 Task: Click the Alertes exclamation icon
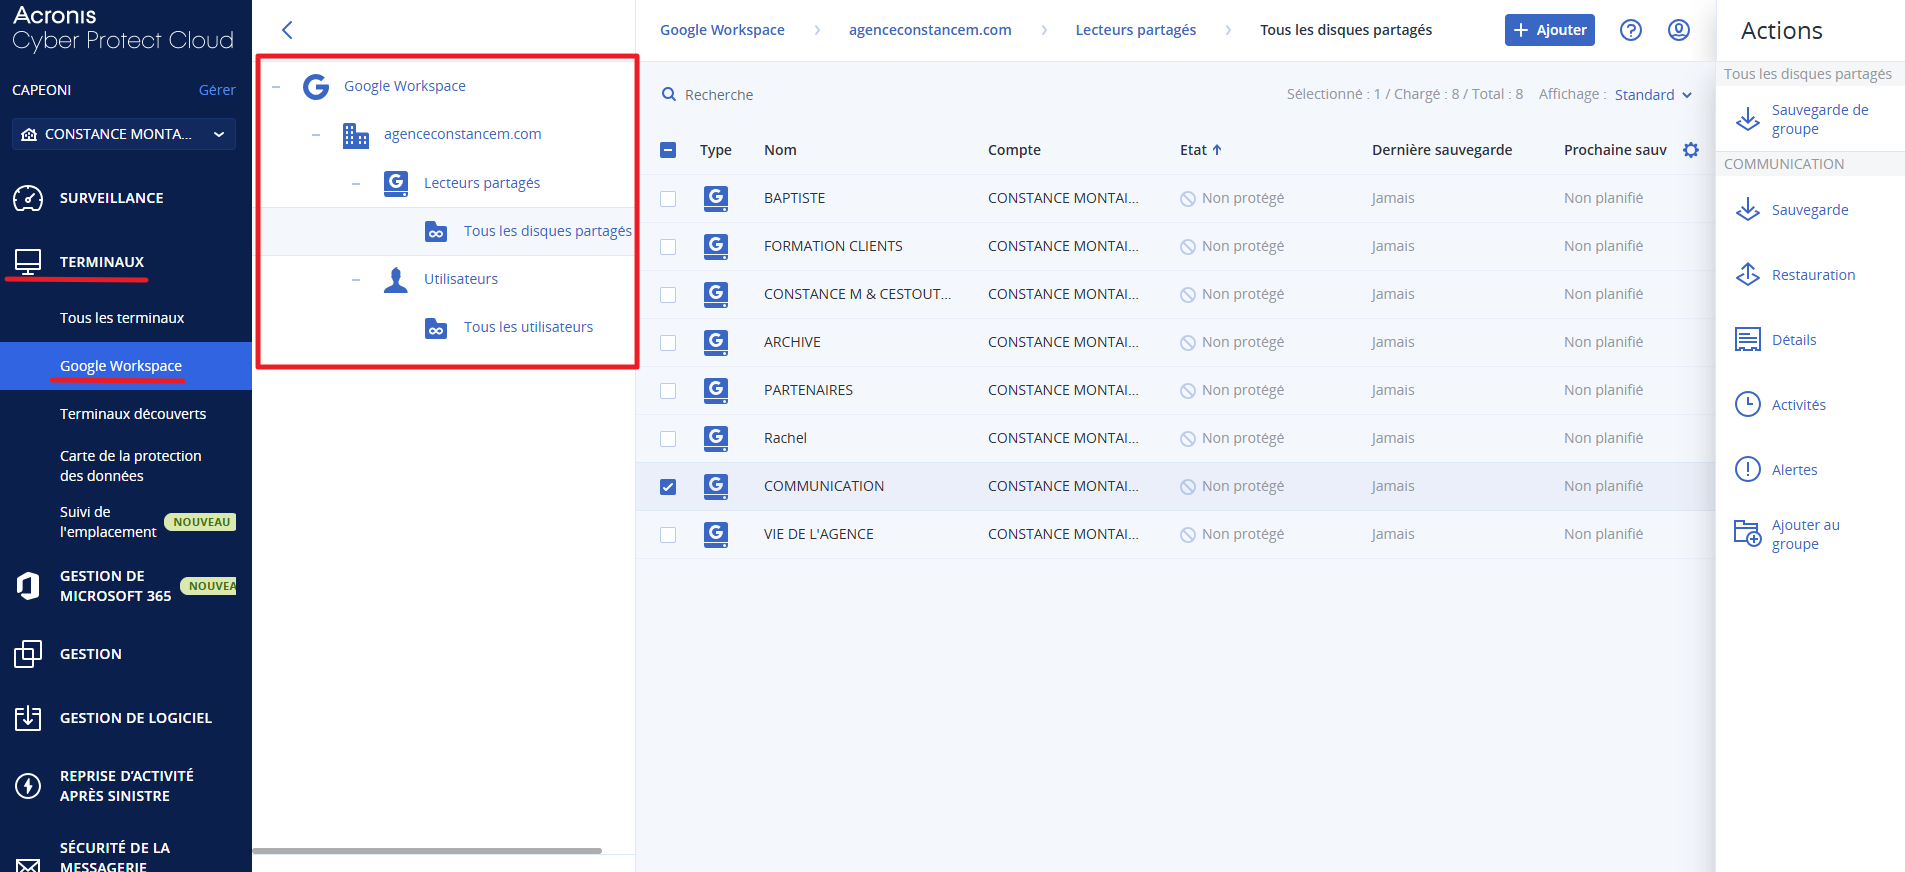tap(1748, 469)
